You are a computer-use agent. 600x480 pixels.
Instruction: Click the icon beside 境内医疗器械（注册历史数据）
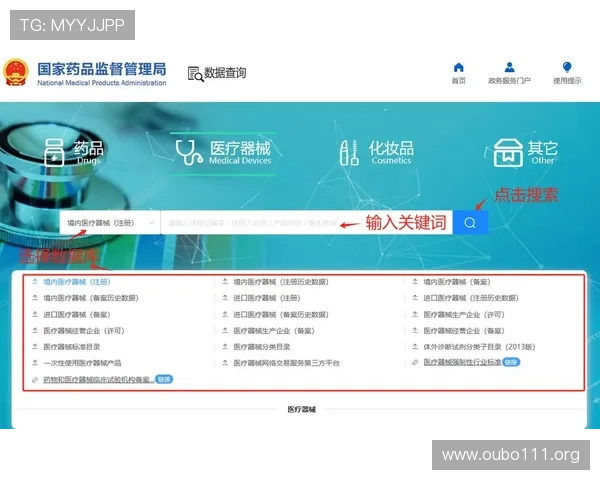(225, 282)
